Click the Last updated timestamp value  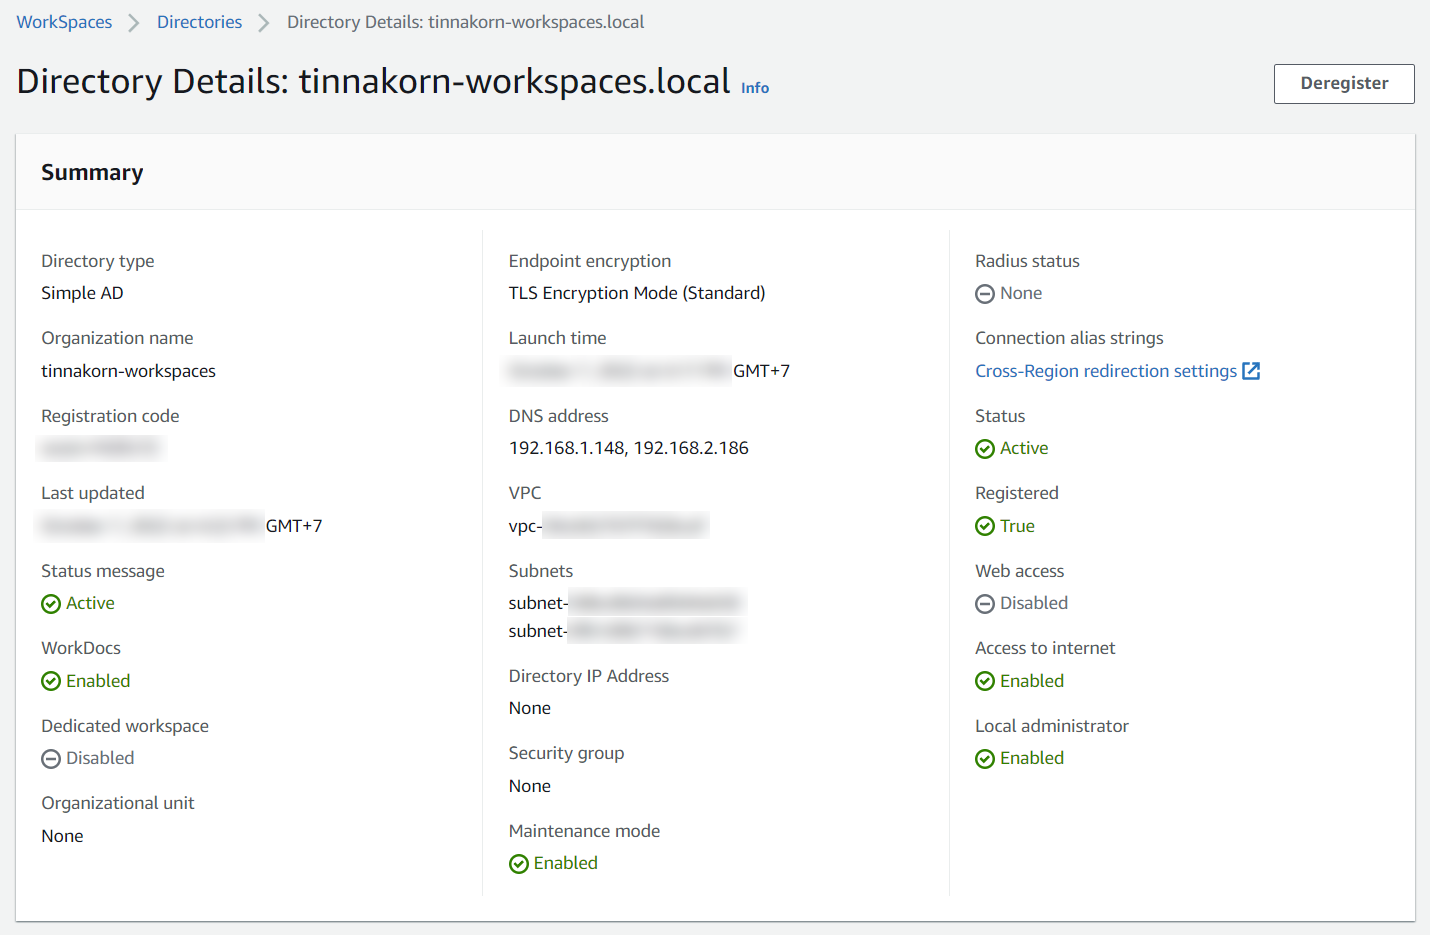tap(182, 526)
